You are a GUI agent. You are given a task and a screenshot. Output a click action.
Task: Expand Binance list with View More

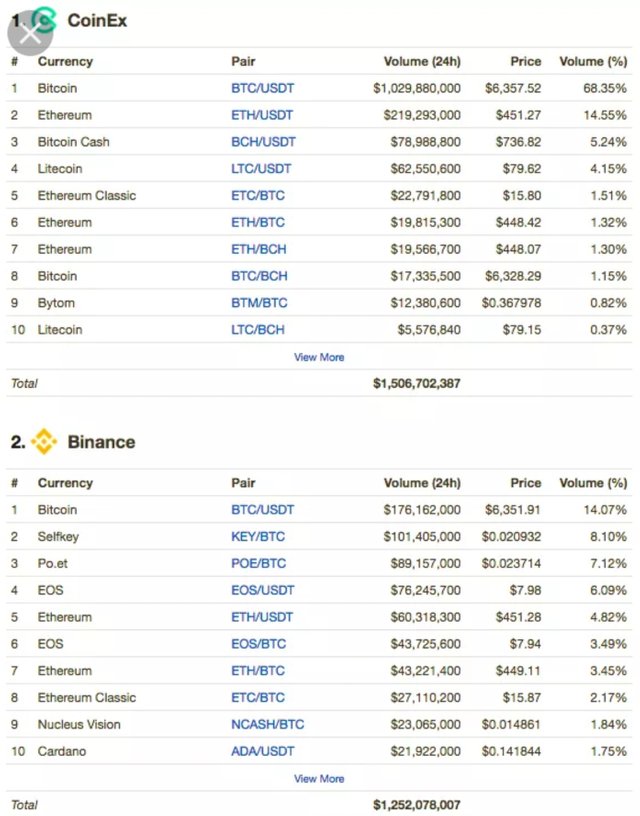[x=319, y=778]
